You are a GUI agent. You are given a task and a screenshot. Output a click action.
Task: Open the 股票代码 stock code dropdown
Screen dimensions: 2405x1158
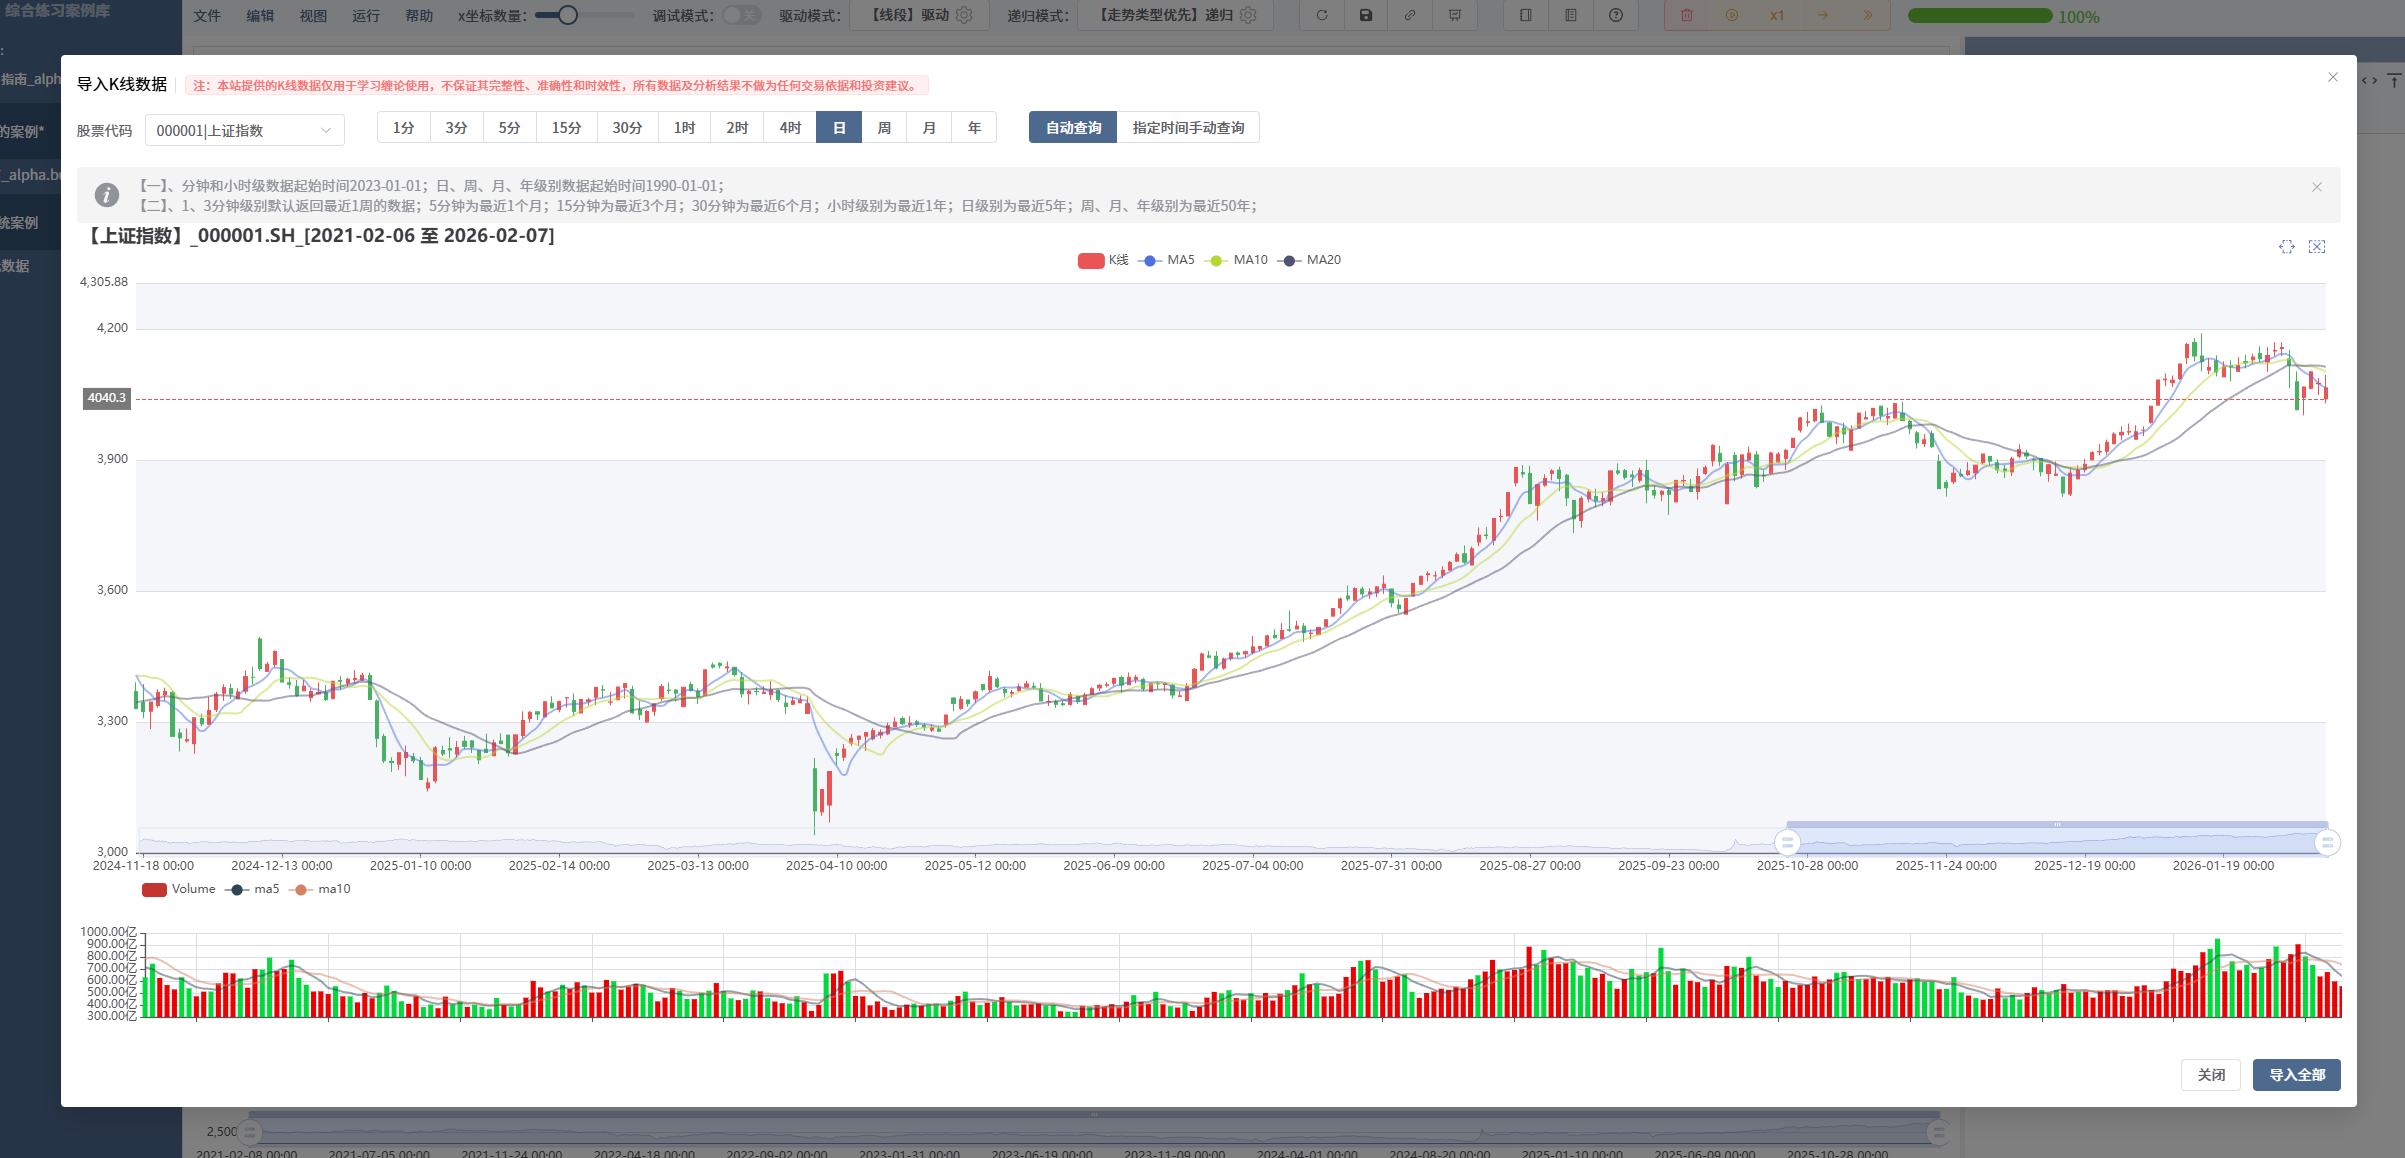pos(244,130)
